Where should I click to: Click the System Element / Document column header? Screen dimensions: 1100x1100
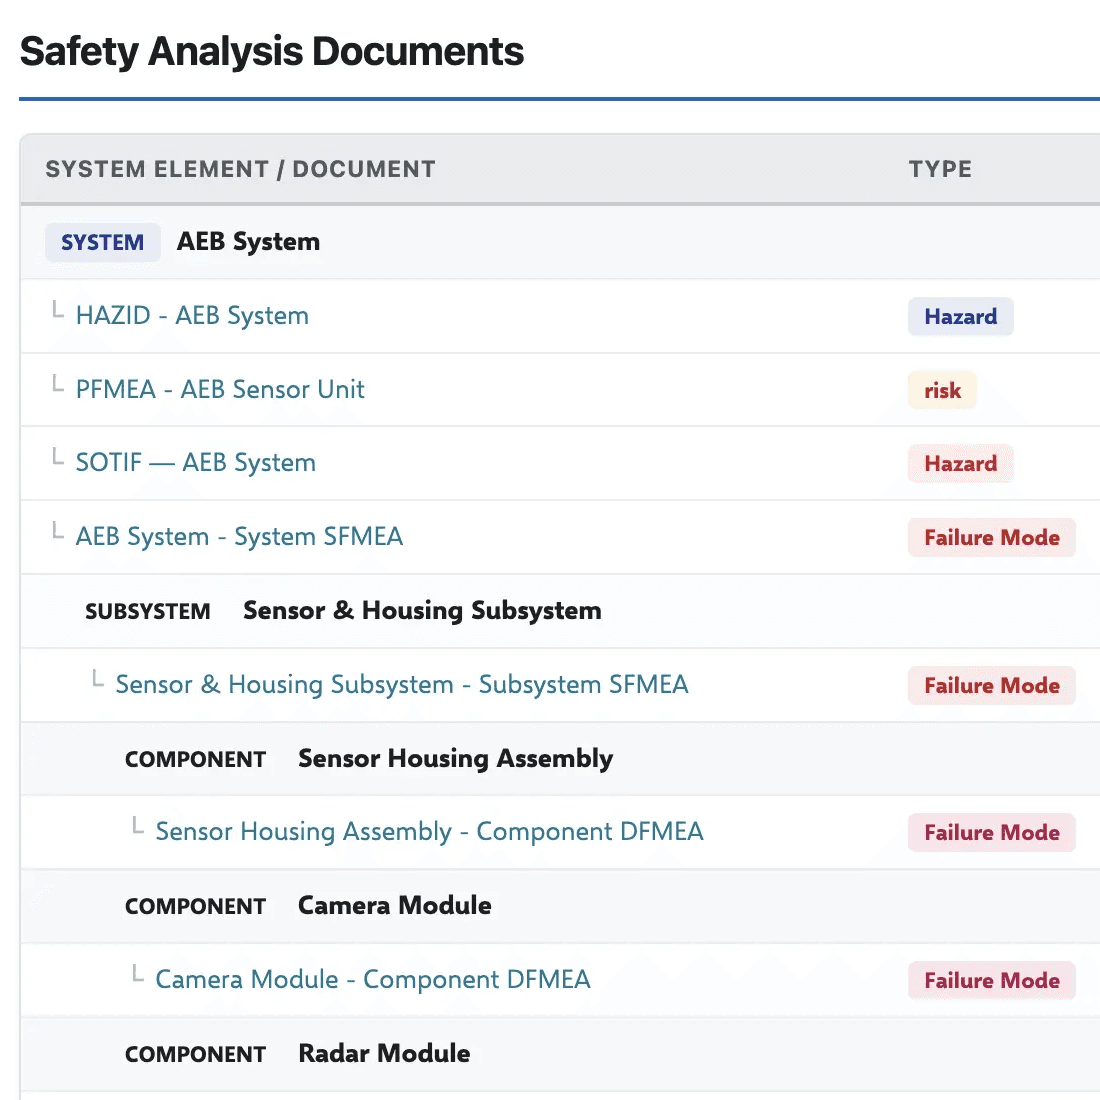(x=241, y=169)
